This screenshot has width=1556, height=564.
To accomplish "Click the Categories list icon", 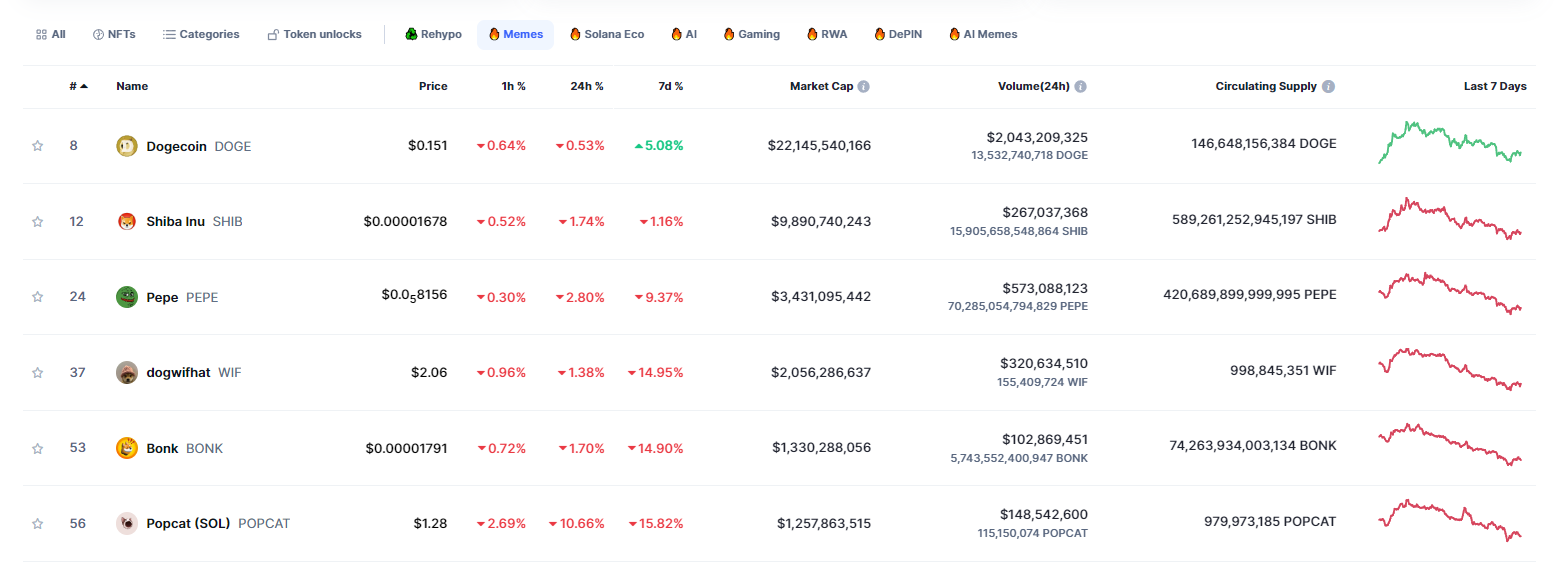I will pos(169,34).
